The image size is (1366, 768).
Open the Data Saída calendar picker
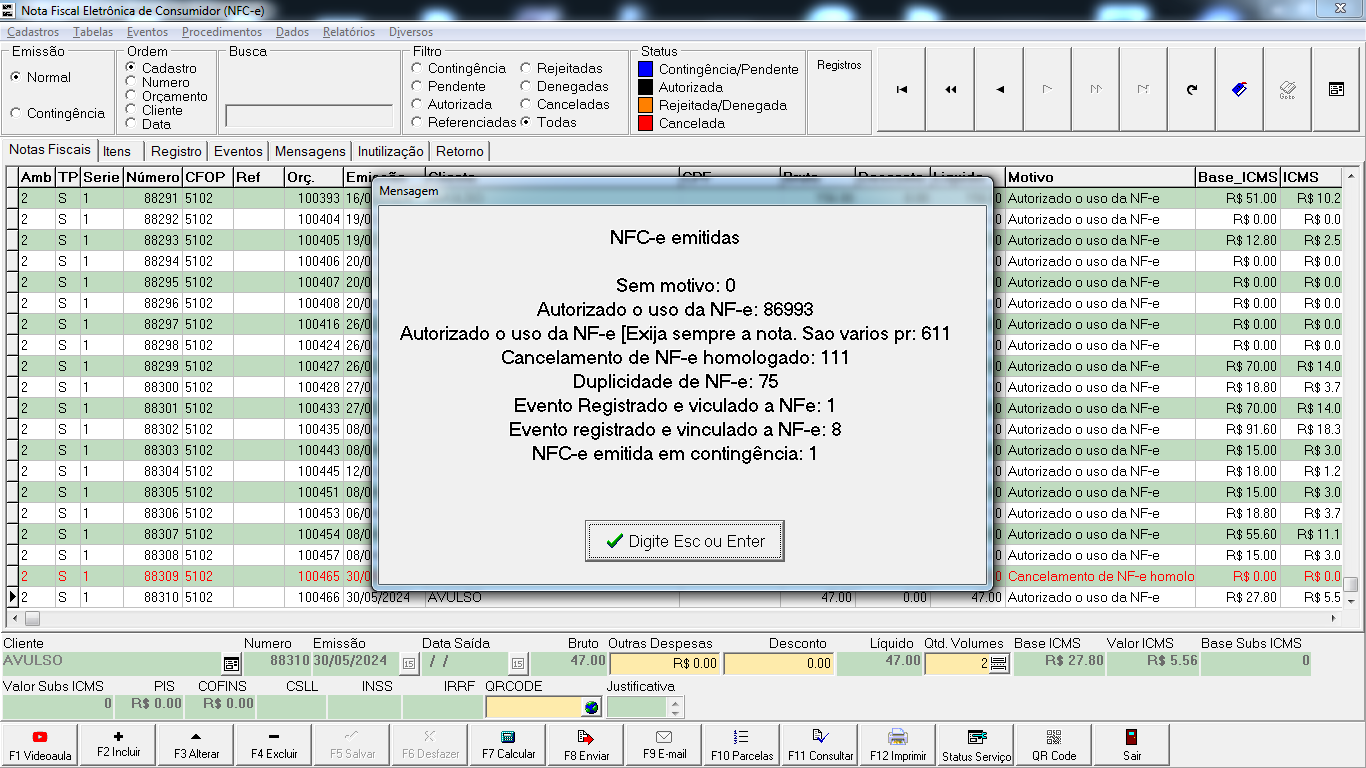tap(517, 663)
